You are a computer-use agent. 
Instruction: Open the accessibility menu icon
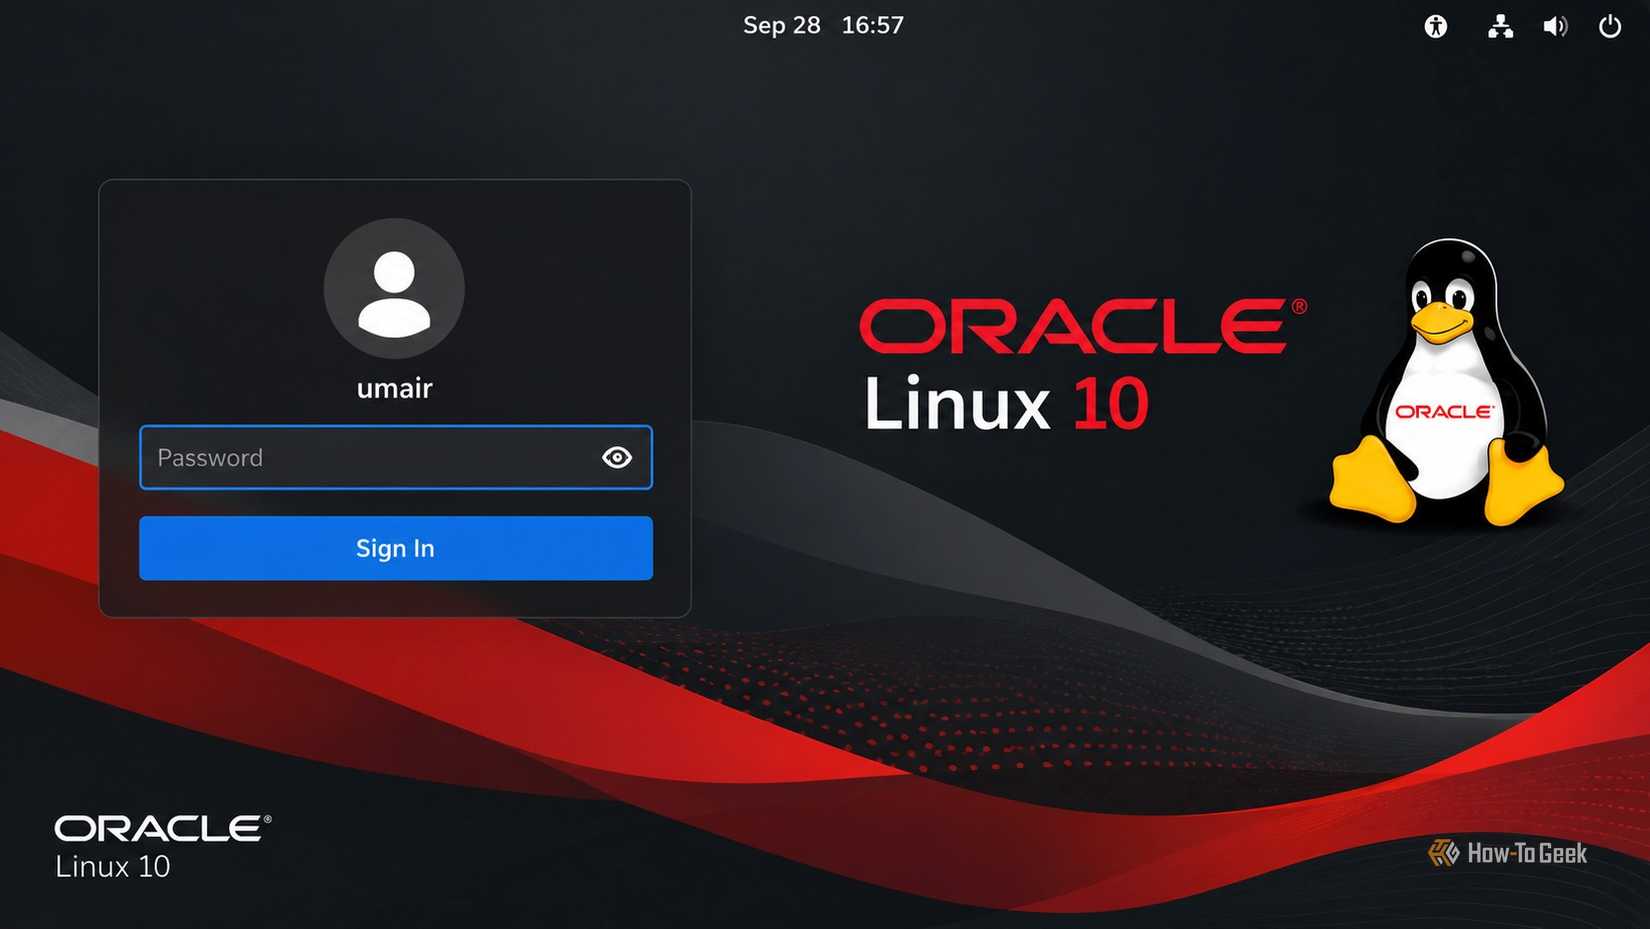coord(1436,26)
